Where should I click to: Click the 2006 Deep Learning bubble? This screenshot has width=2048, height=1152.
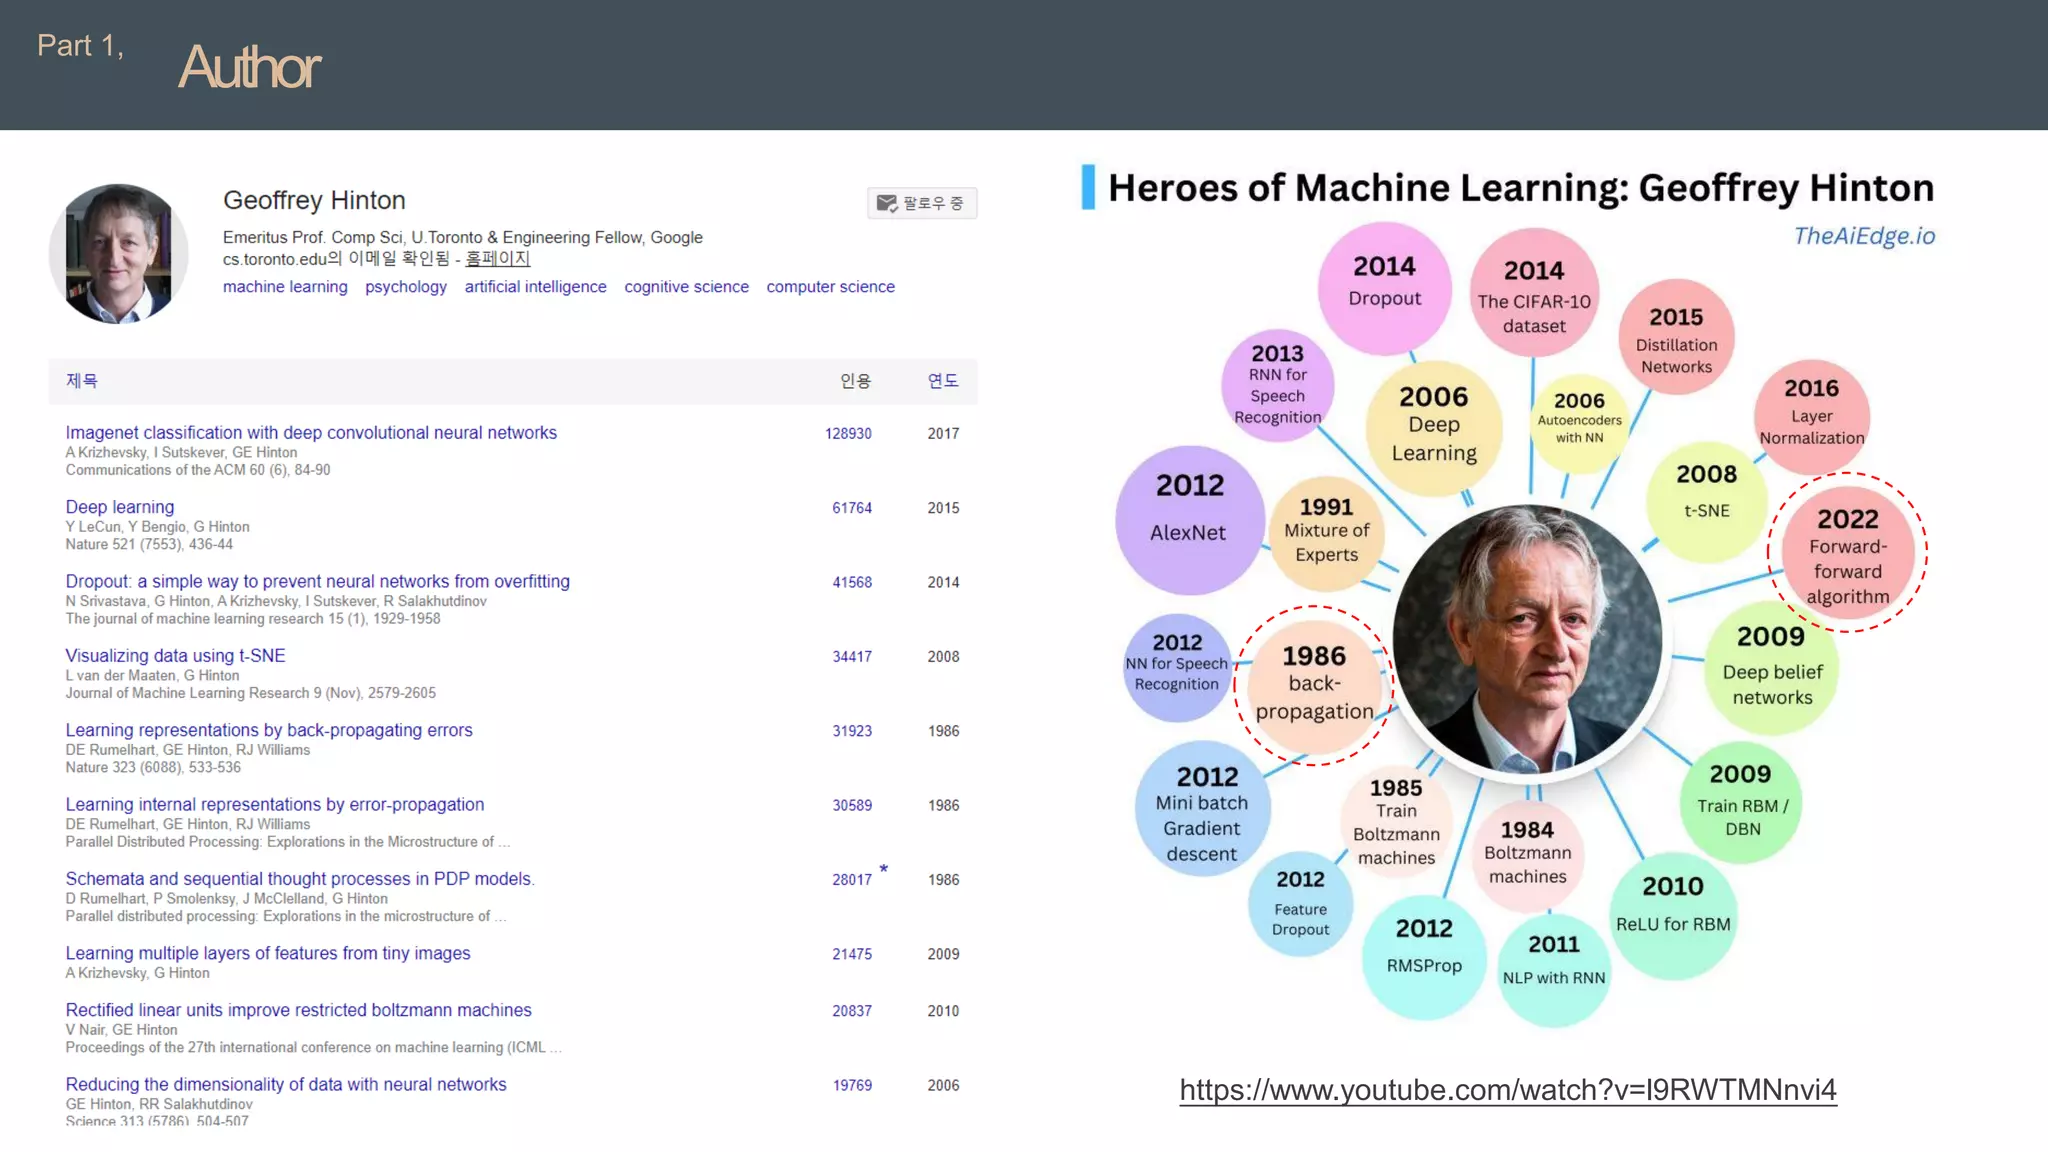point(1434,427)
